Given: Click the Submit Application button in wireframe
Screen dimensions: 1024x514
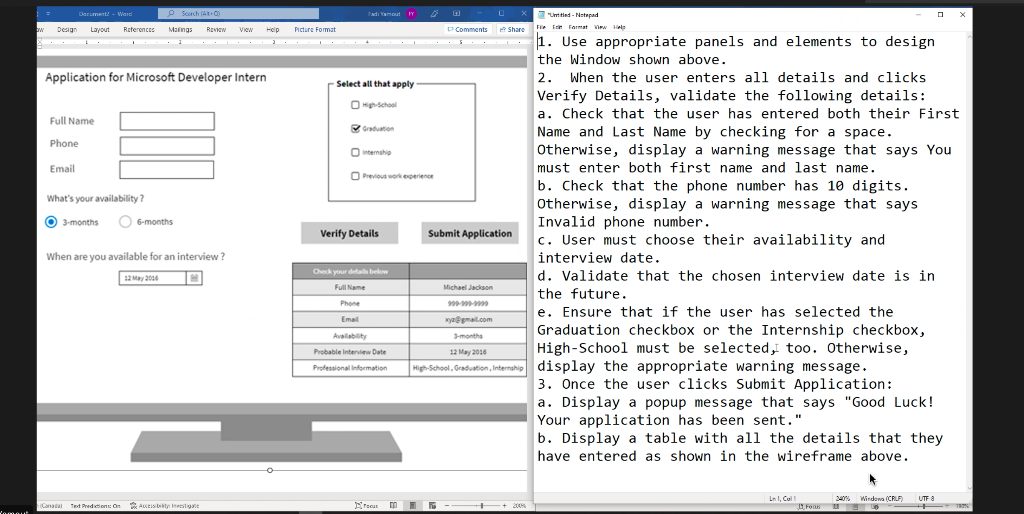Looking at the screenshot, I should click(470, 233).
